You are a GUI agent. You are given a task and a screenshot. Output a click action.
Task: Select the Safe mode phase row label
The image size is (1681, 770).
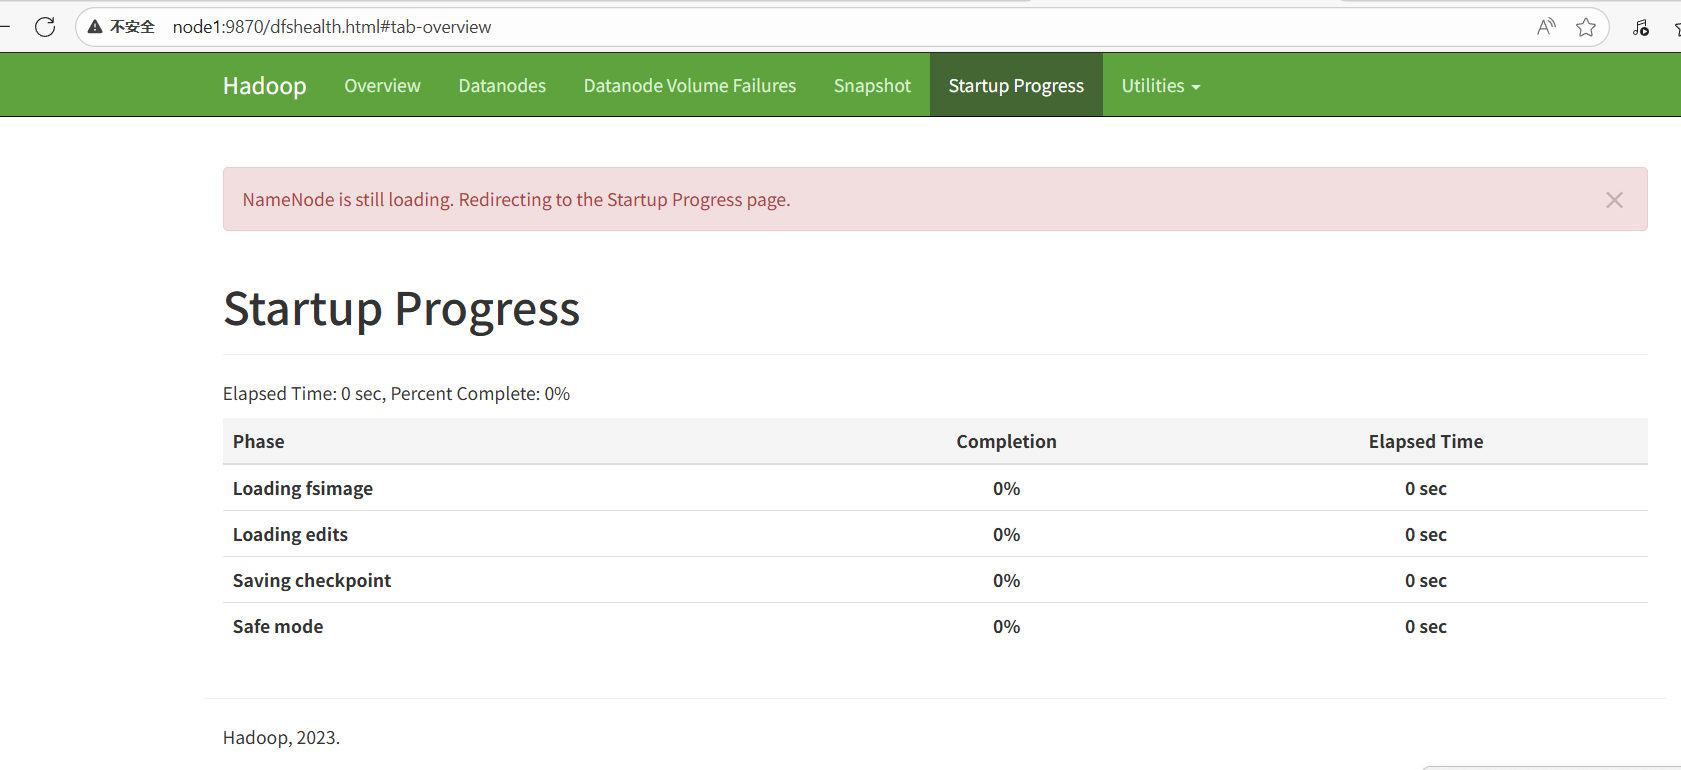(x=278, y=627)
